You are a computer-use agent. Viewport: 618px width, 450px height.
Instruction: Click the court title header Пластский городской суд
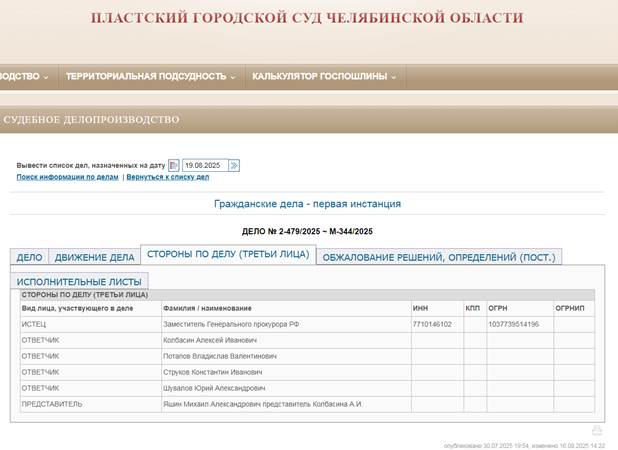pyautogui.click(x=307, y=18)
